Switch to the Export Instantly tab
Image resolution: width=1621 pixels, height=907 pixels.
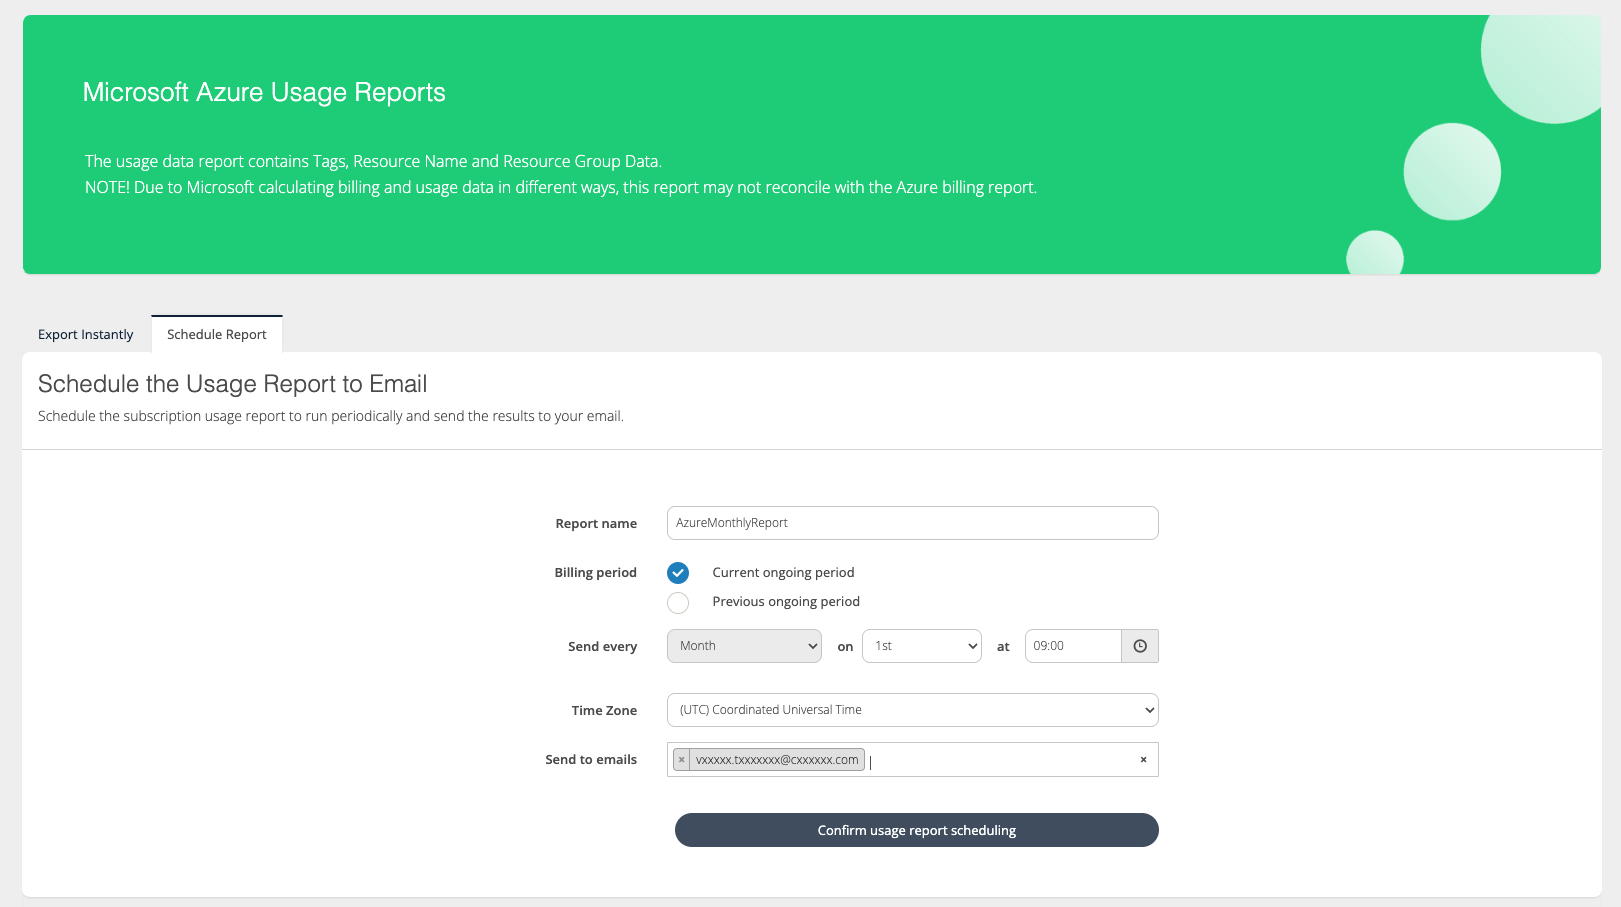point(86,335)
